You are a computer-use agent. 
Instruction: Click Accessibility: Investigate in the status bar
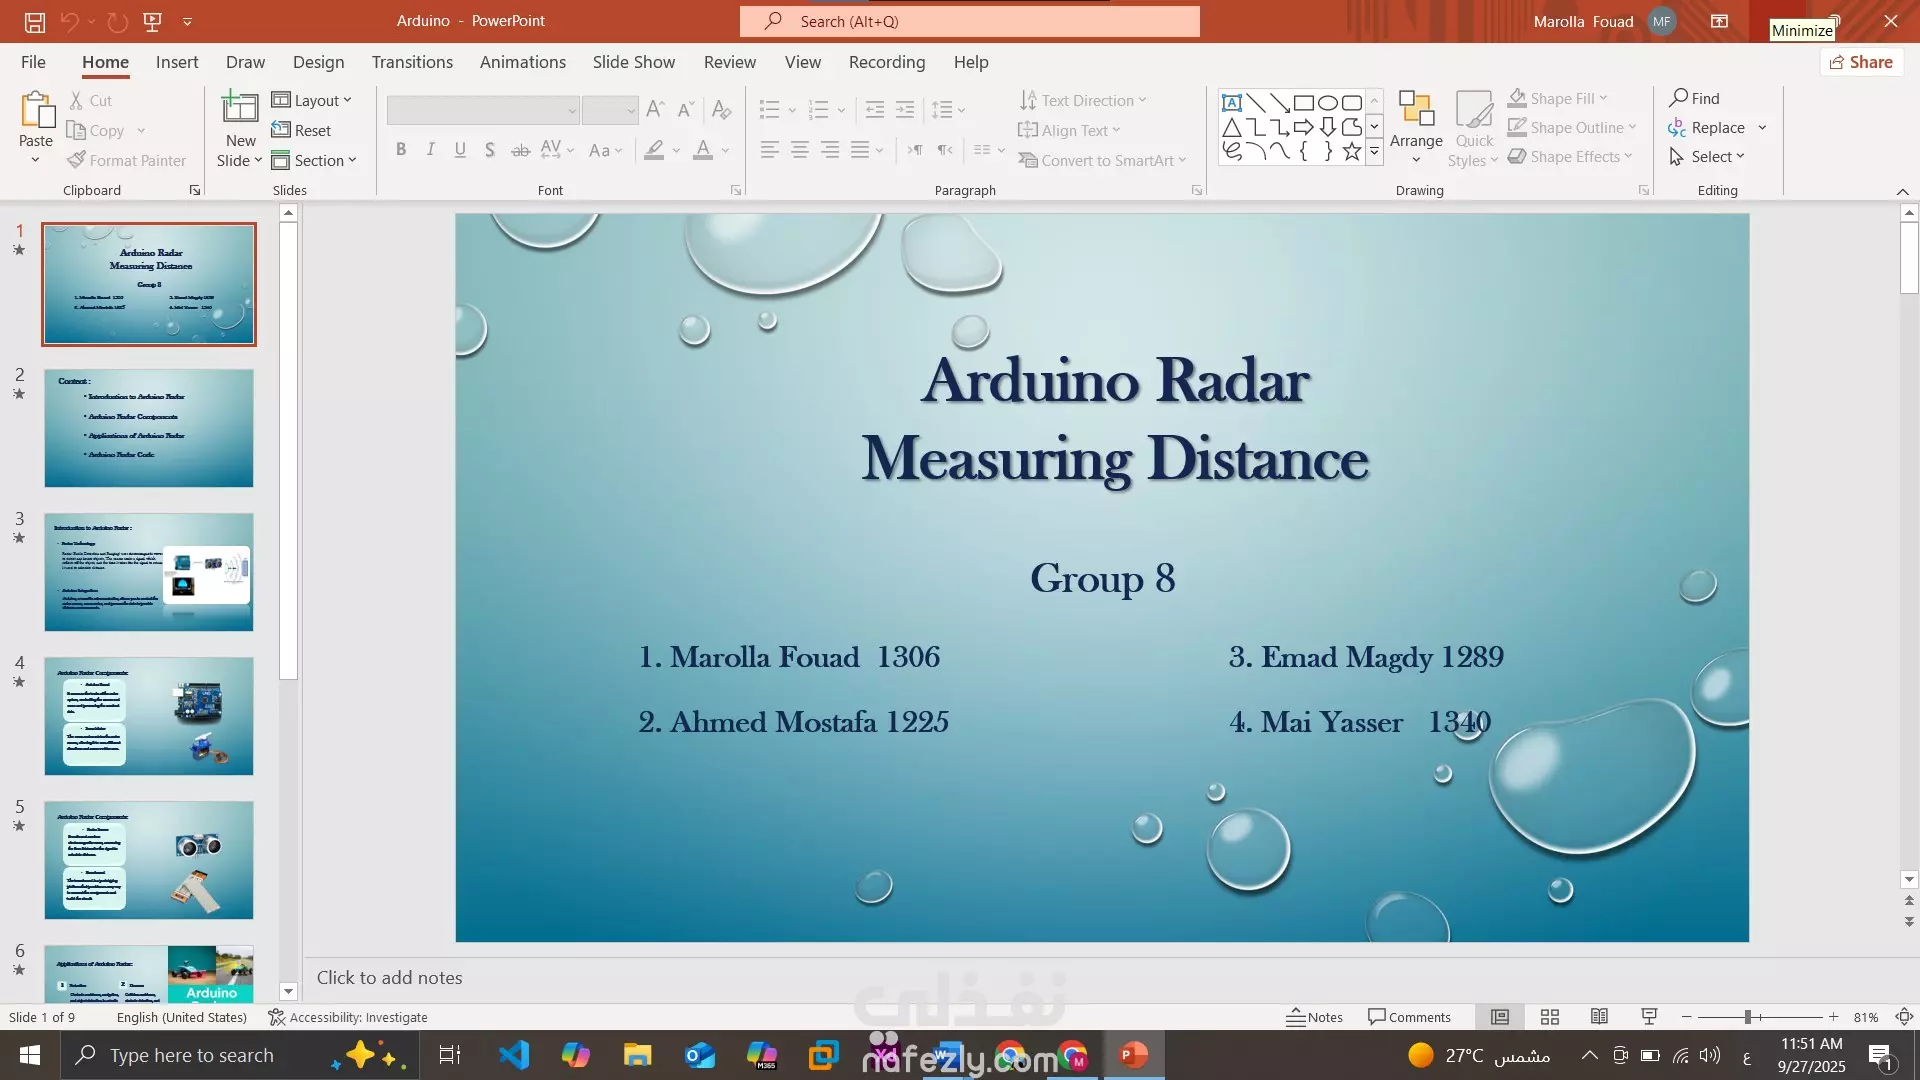(x=348, y=1017)
